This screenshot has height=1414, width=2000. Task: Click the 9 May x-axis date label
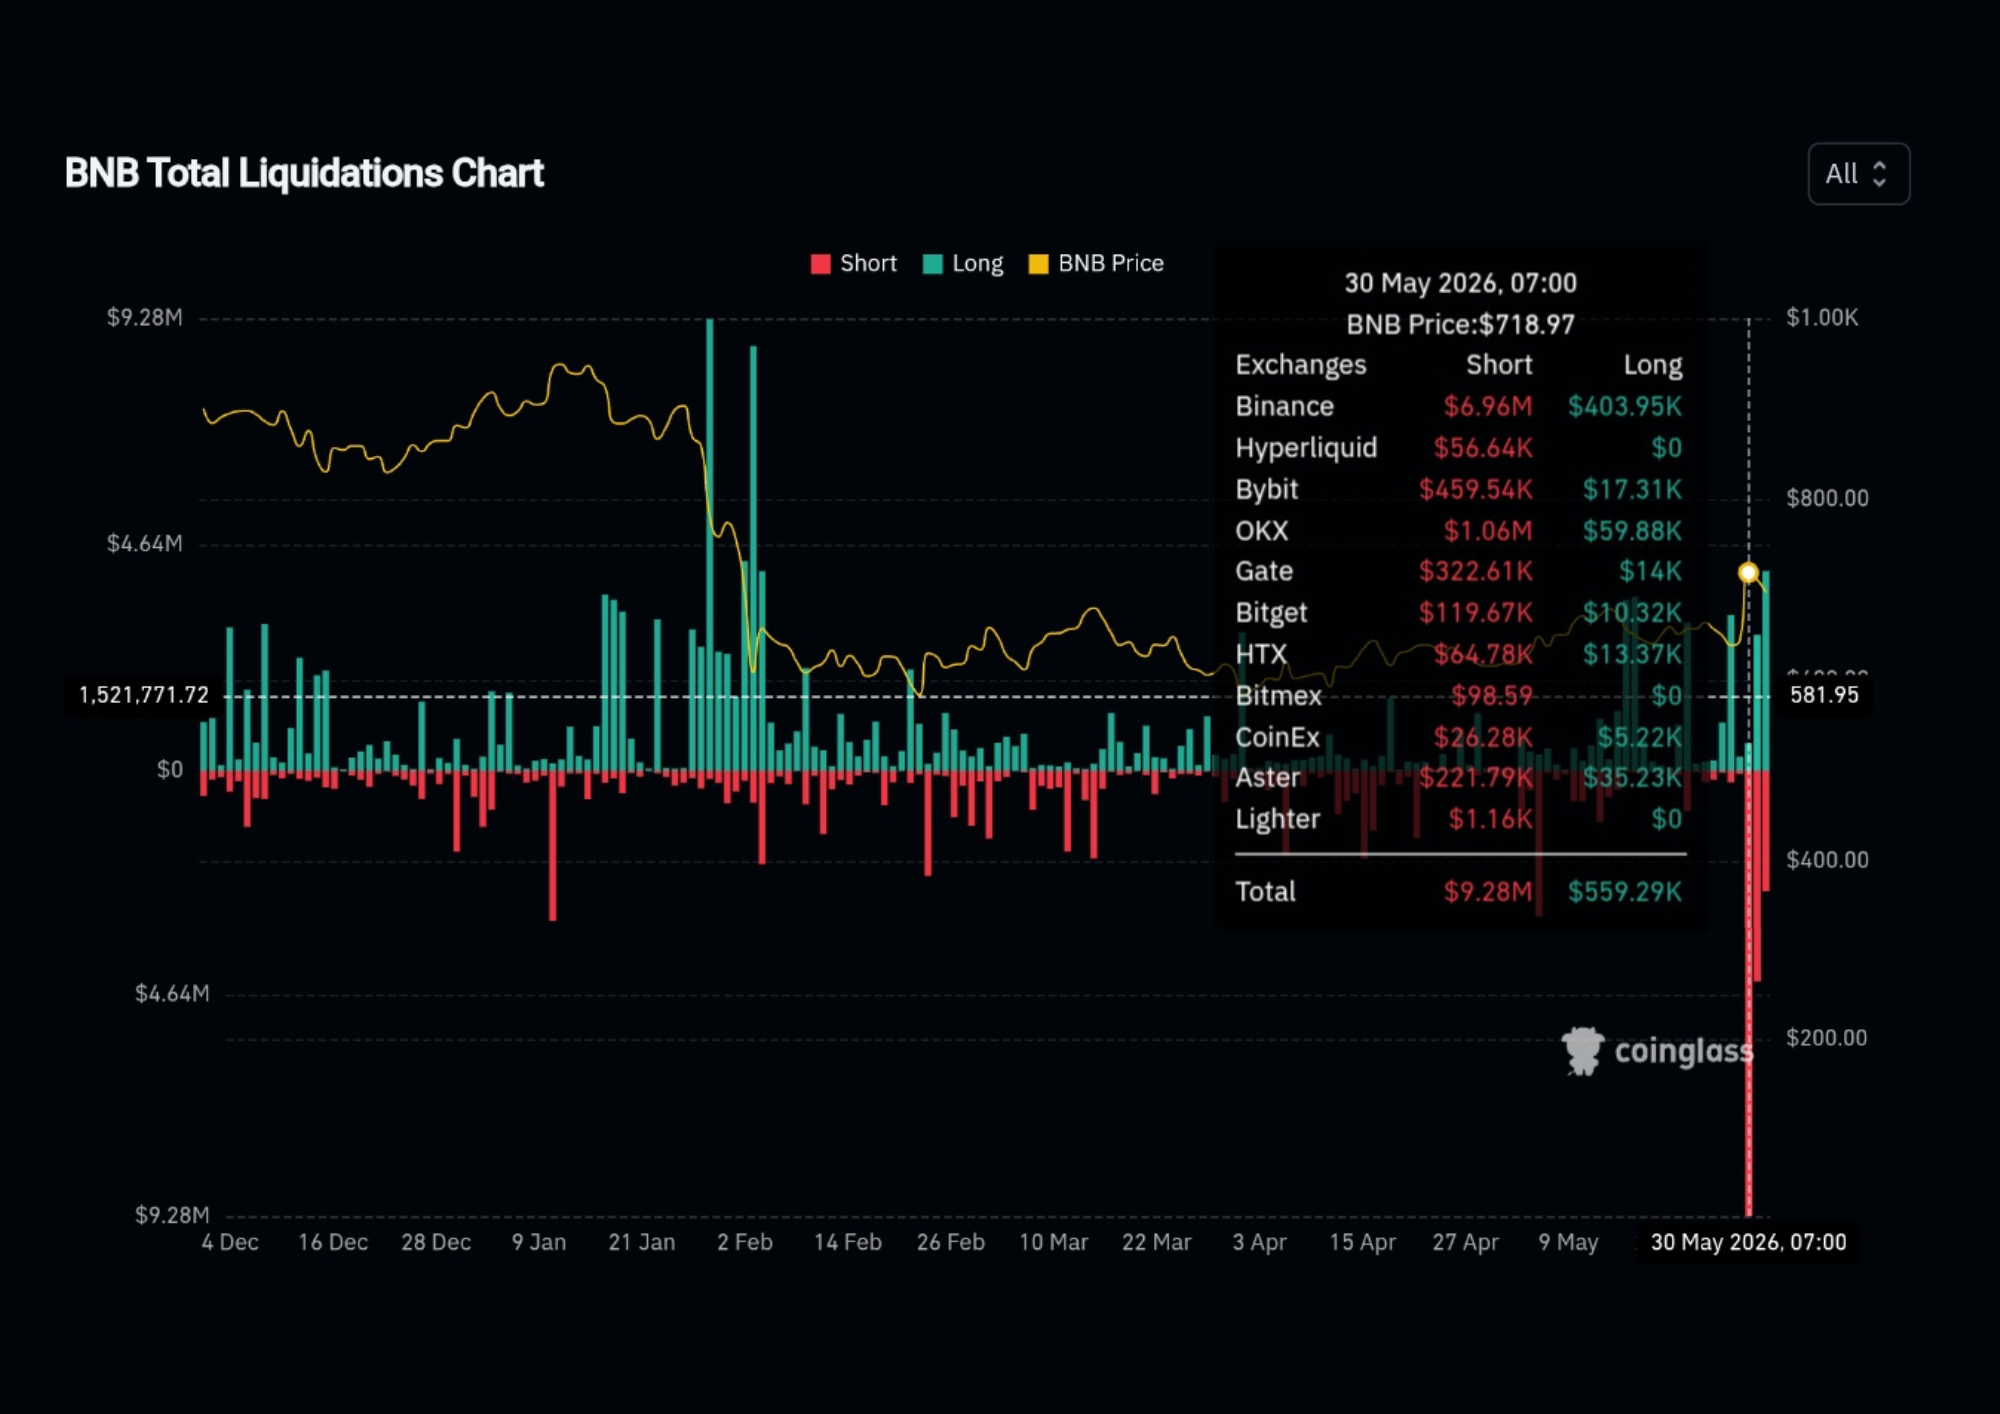tap(1568, 1243)
